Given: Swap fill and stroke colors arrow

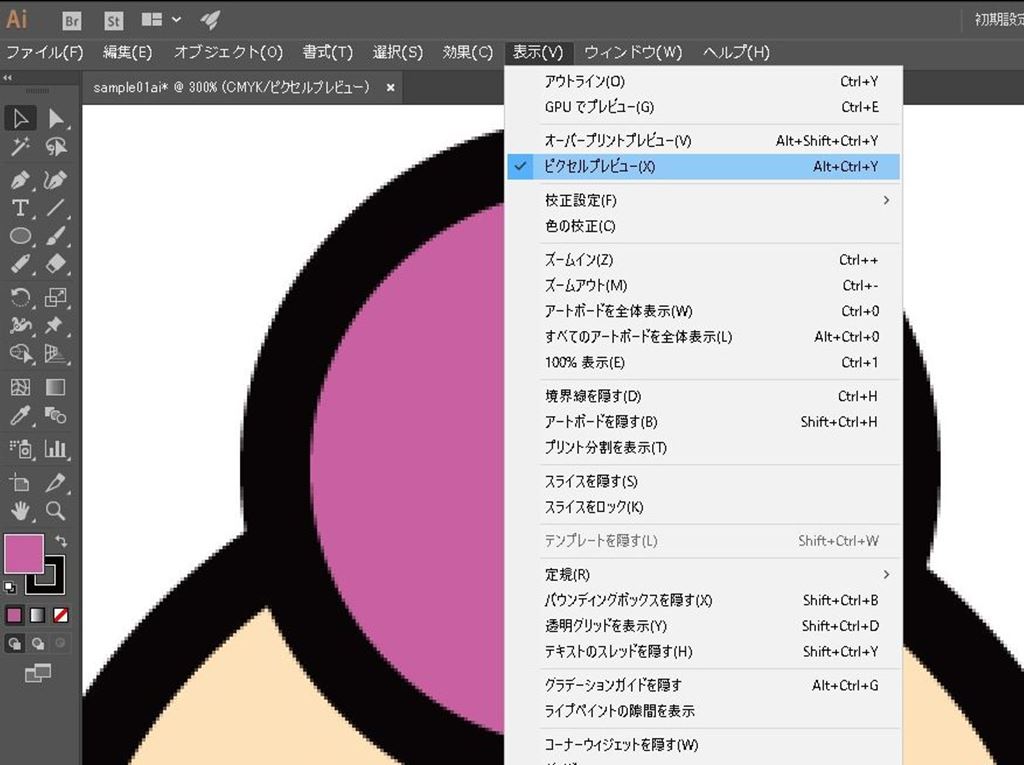Looking at the screenshot, I should point(61,541).
